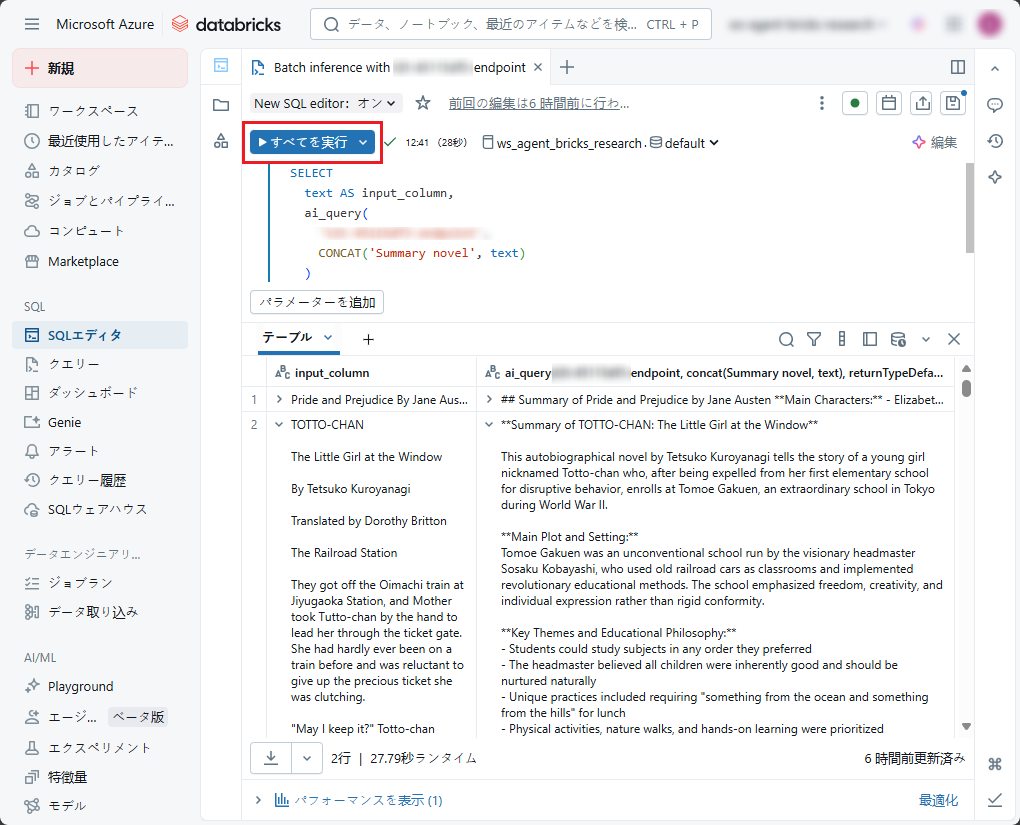Screen dimensions: 1020x825
Task: Toggle the side panel layout icon
Action: 958,67
